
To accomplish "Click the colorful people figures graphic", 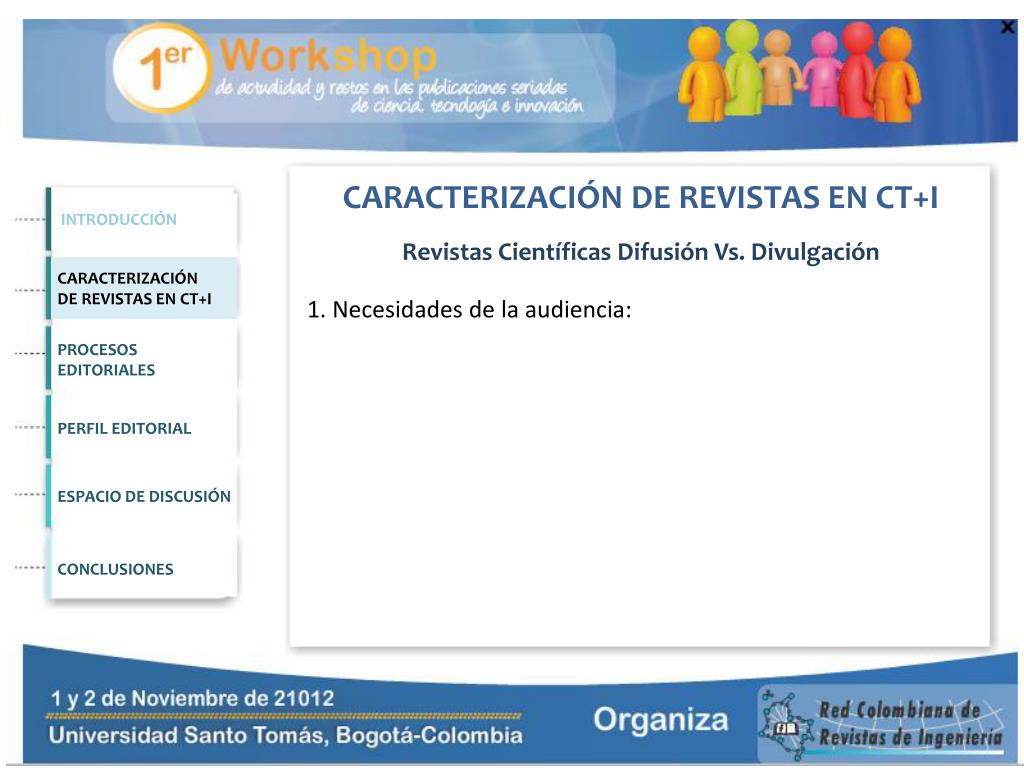I will (800, 71).
